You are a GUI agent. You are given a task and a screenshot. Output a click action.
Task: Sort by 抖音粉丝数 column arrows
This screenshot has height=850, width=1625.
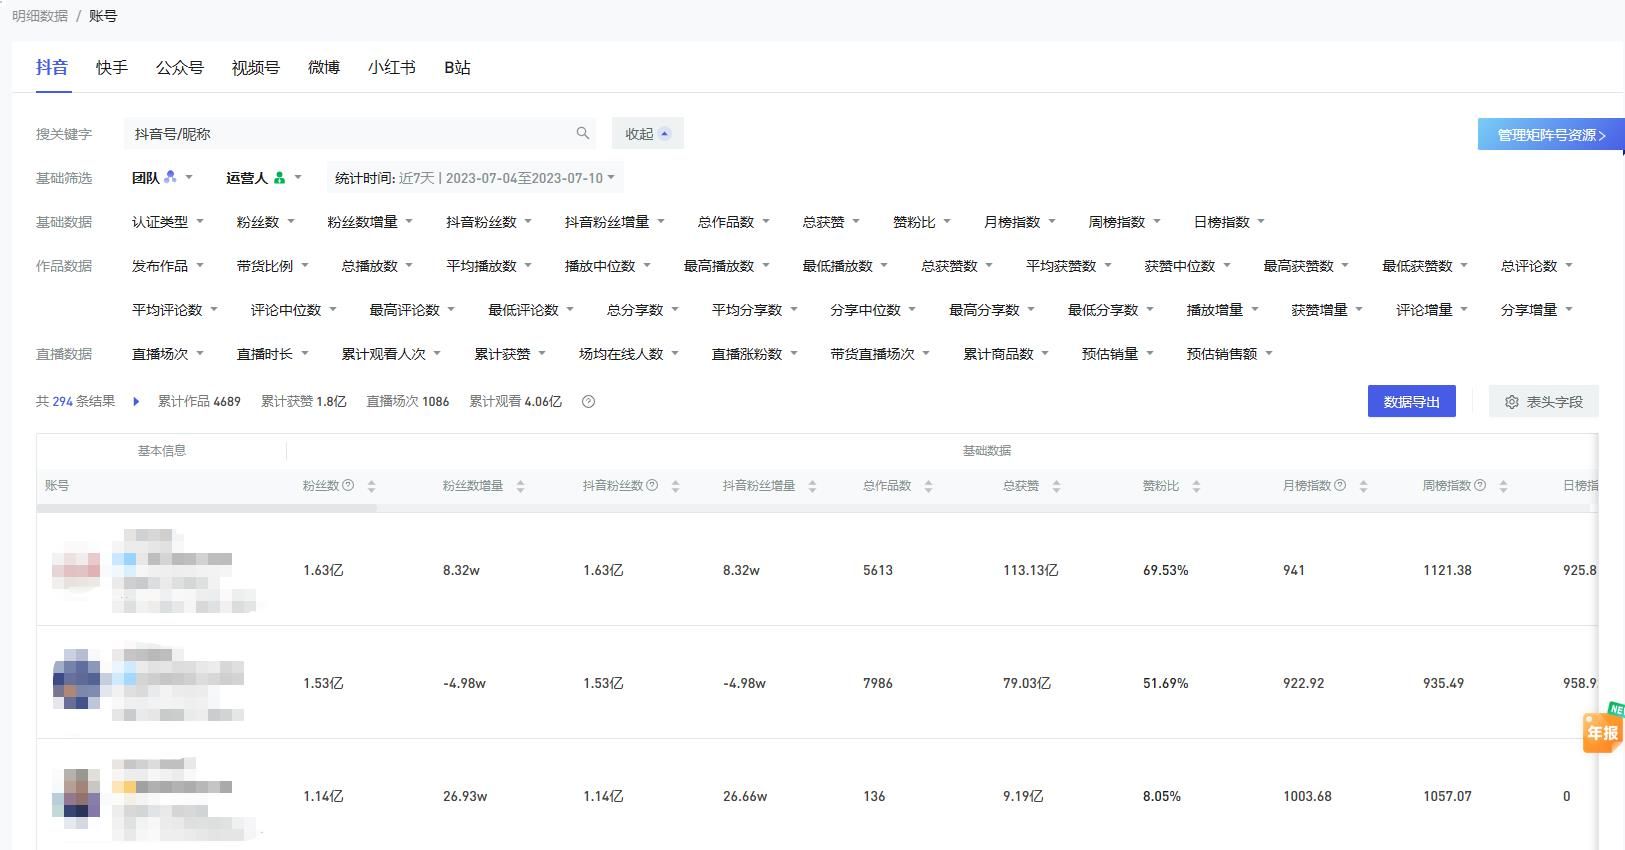[x=675, y=486]
